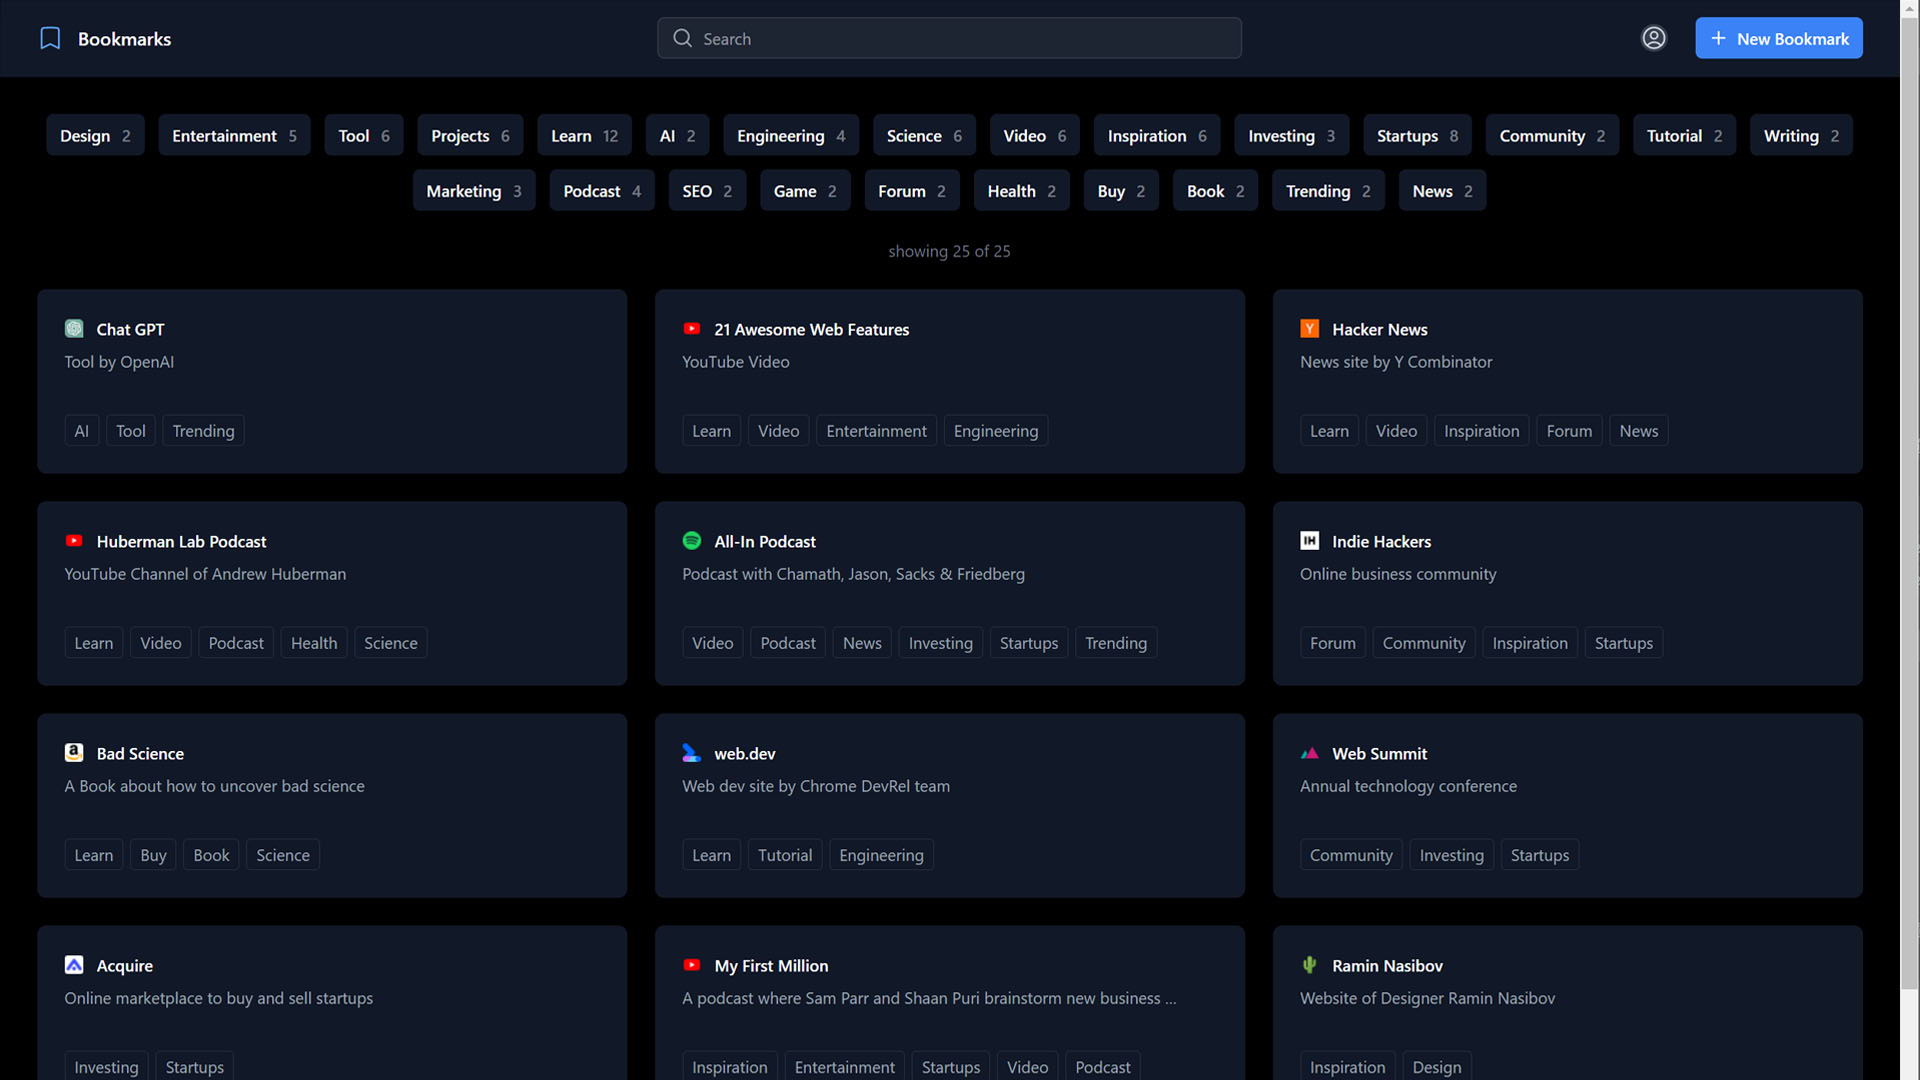The image size is (1920, 1080).
Task: Filter by Trending in the tag bar
Action: 1328,190
